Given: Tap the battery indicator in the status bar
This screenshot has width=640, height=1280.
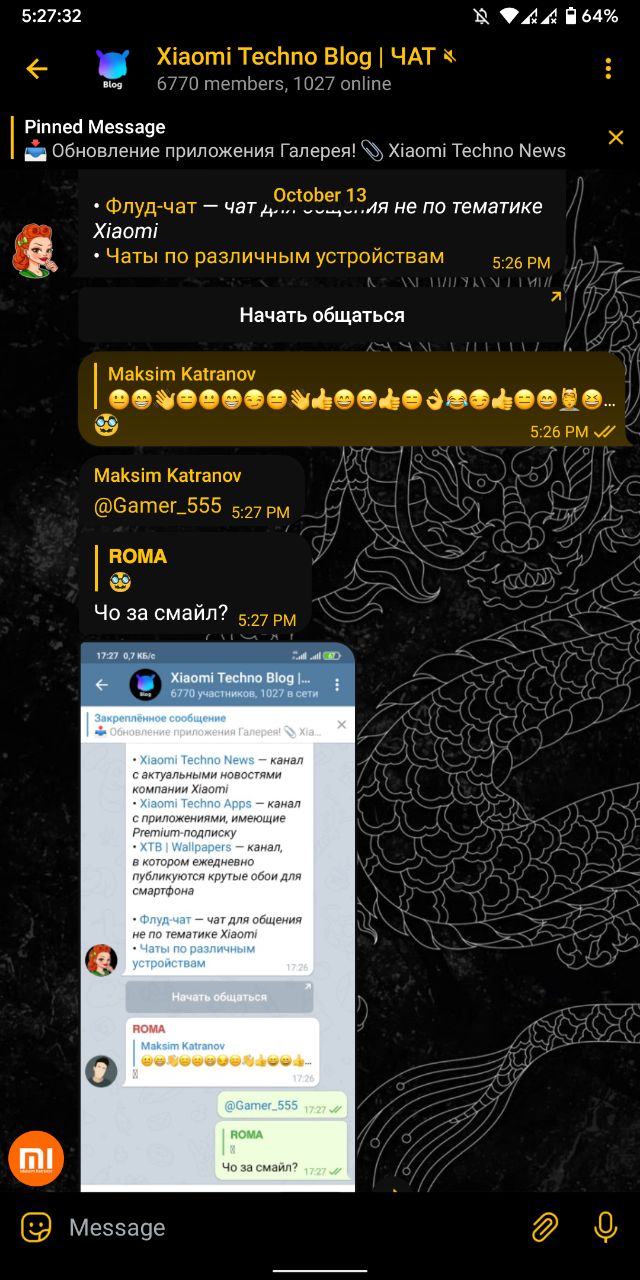Looking at the screenshot, I should coord(572,16).
